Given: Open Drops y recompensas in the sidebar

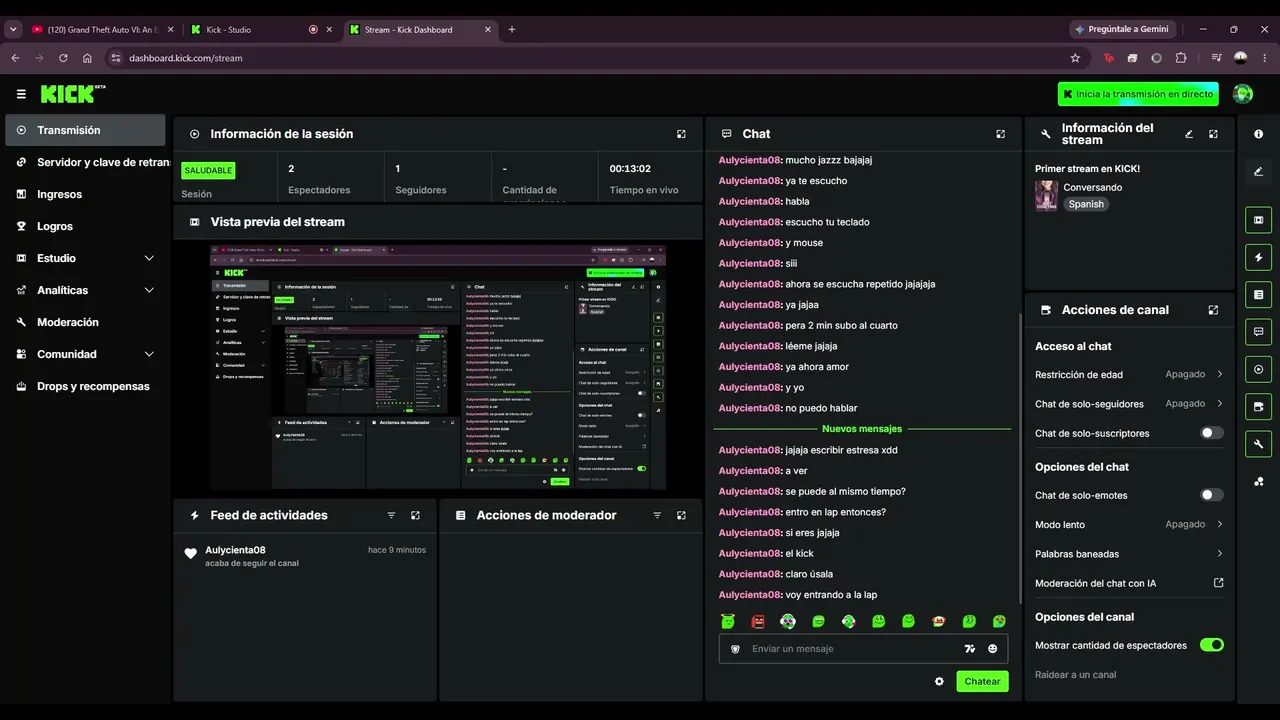Looking at the screenshot, I should (85, 386).
